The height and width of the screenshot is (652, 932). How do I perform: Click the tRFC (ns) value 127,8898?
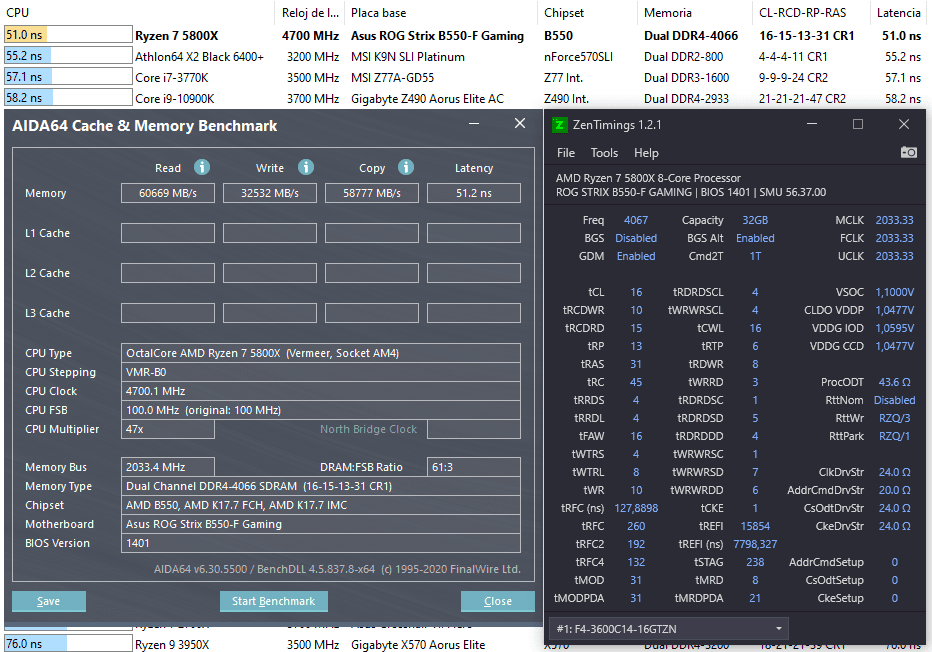pyautogui.click(x=636, y=508)
